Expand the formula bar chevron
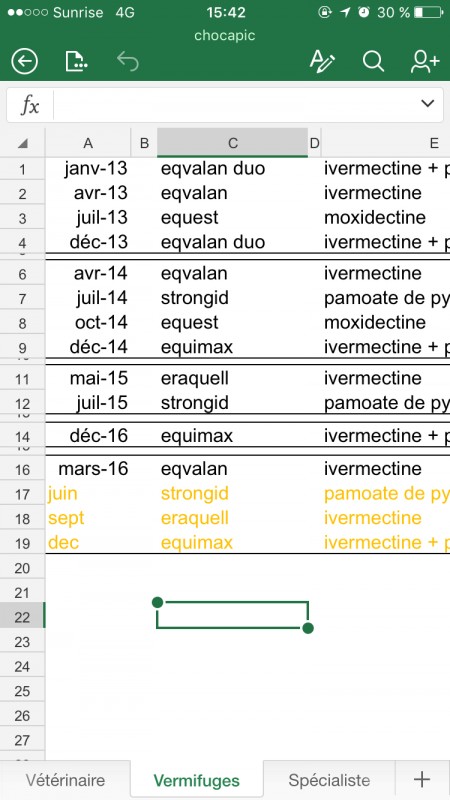The height and width of the screenshot is (800, 450). click(x=428, y=104)
